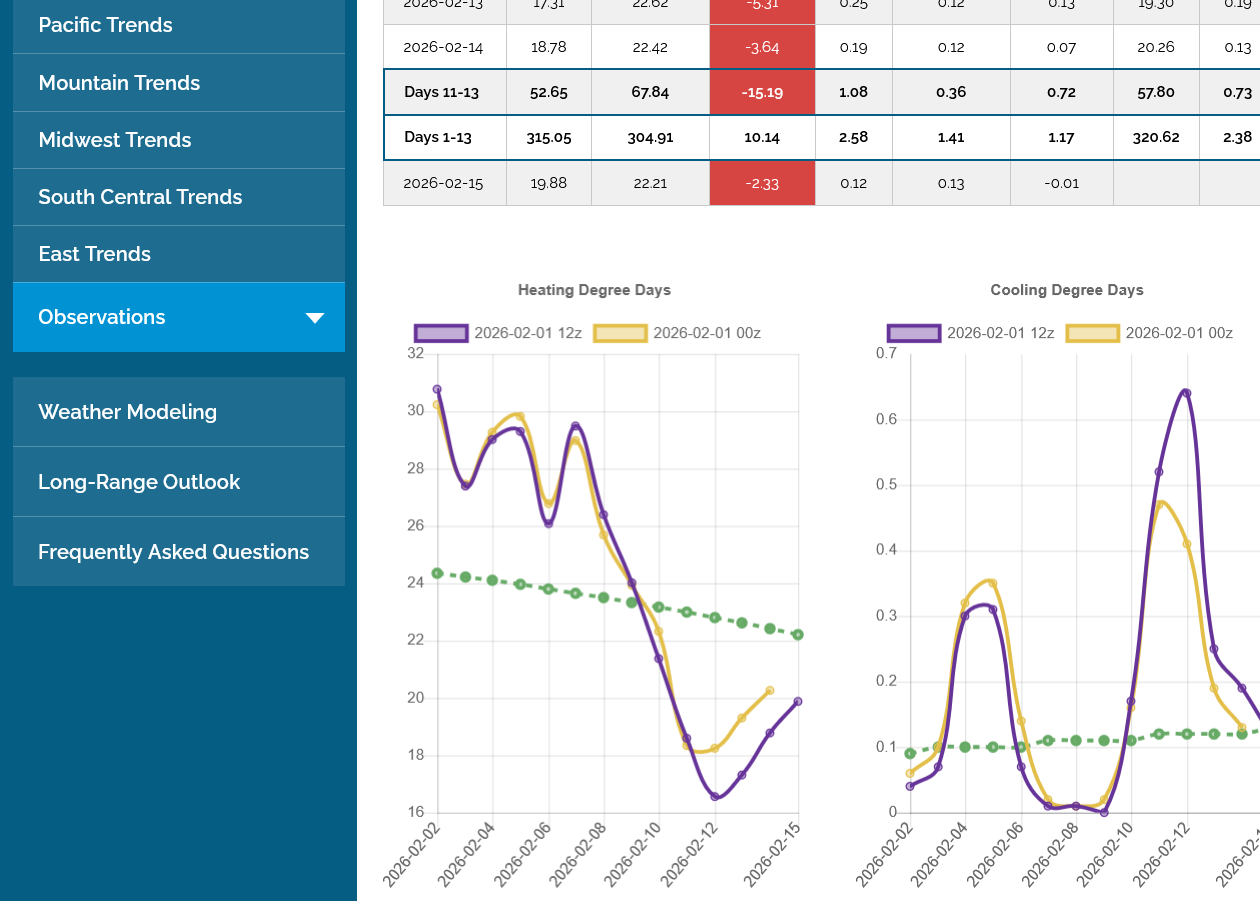Select the red -15.19 cell in Days 11-13 row
This screenshot has width=1260, height=901.
(x=762, y=92)
